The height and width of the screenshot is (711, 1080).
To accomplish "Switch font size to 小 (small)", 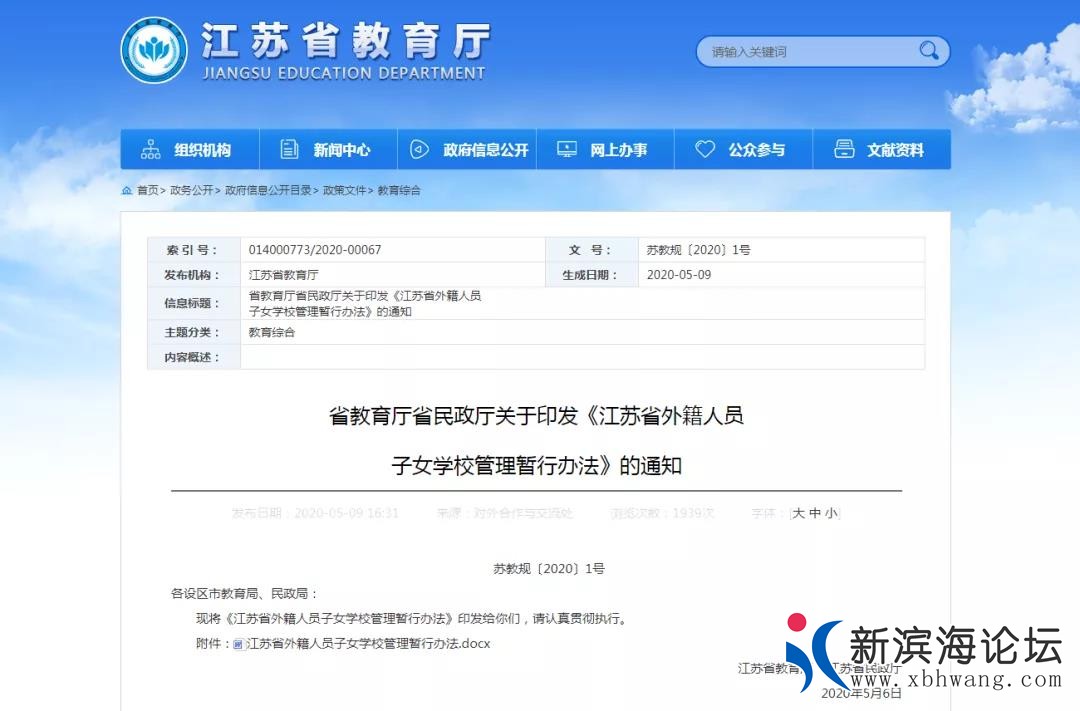I will (830, 513).
